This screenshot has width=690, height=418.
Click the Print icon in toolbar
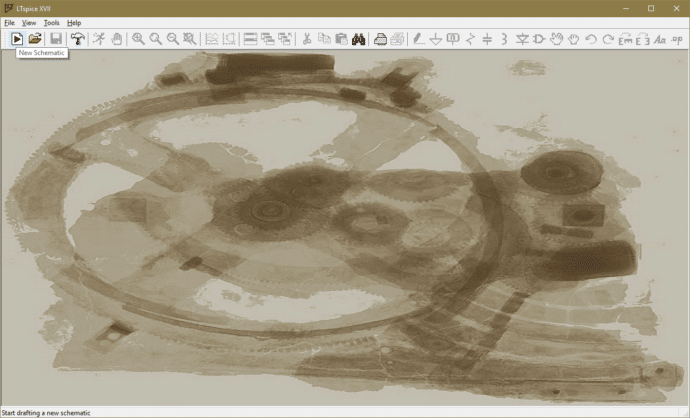(381, 39)
